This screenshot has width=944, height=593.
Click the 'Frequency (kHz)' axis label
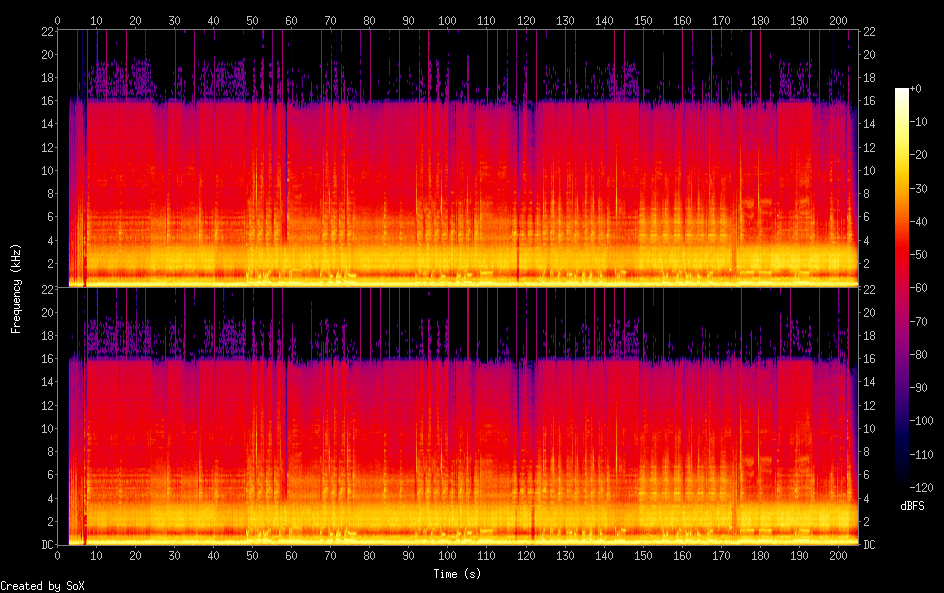click(x=16, y=288)
